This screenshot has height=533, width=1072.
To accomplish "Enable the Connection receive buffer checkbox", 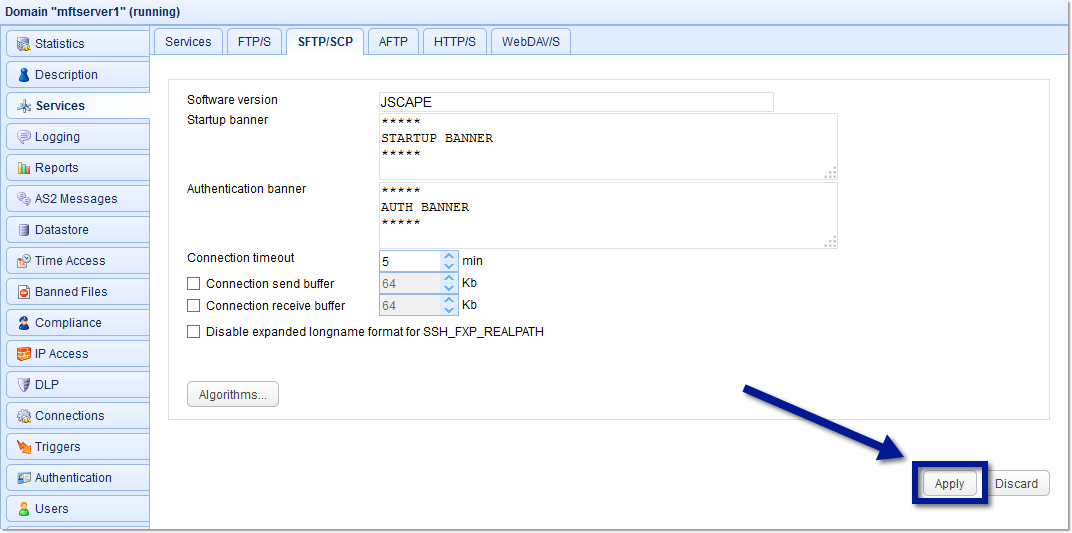I will (x=194, y=306).
